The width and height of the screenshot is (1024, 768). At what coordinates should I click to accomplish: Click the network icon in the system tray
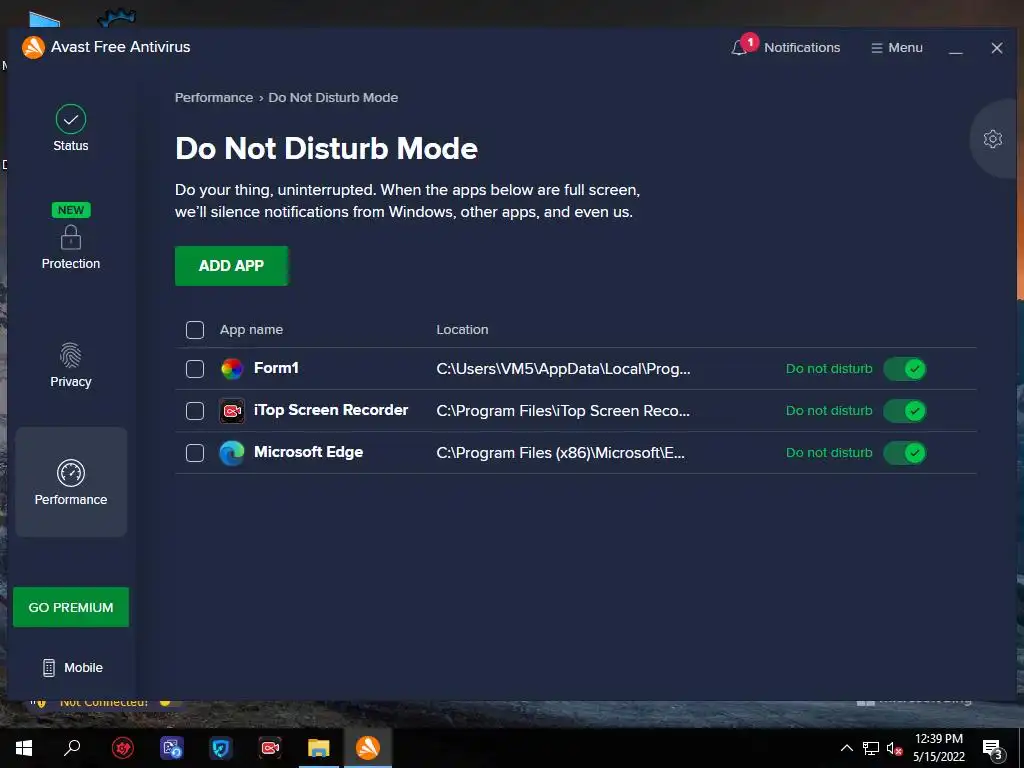[x=871, y=748]
